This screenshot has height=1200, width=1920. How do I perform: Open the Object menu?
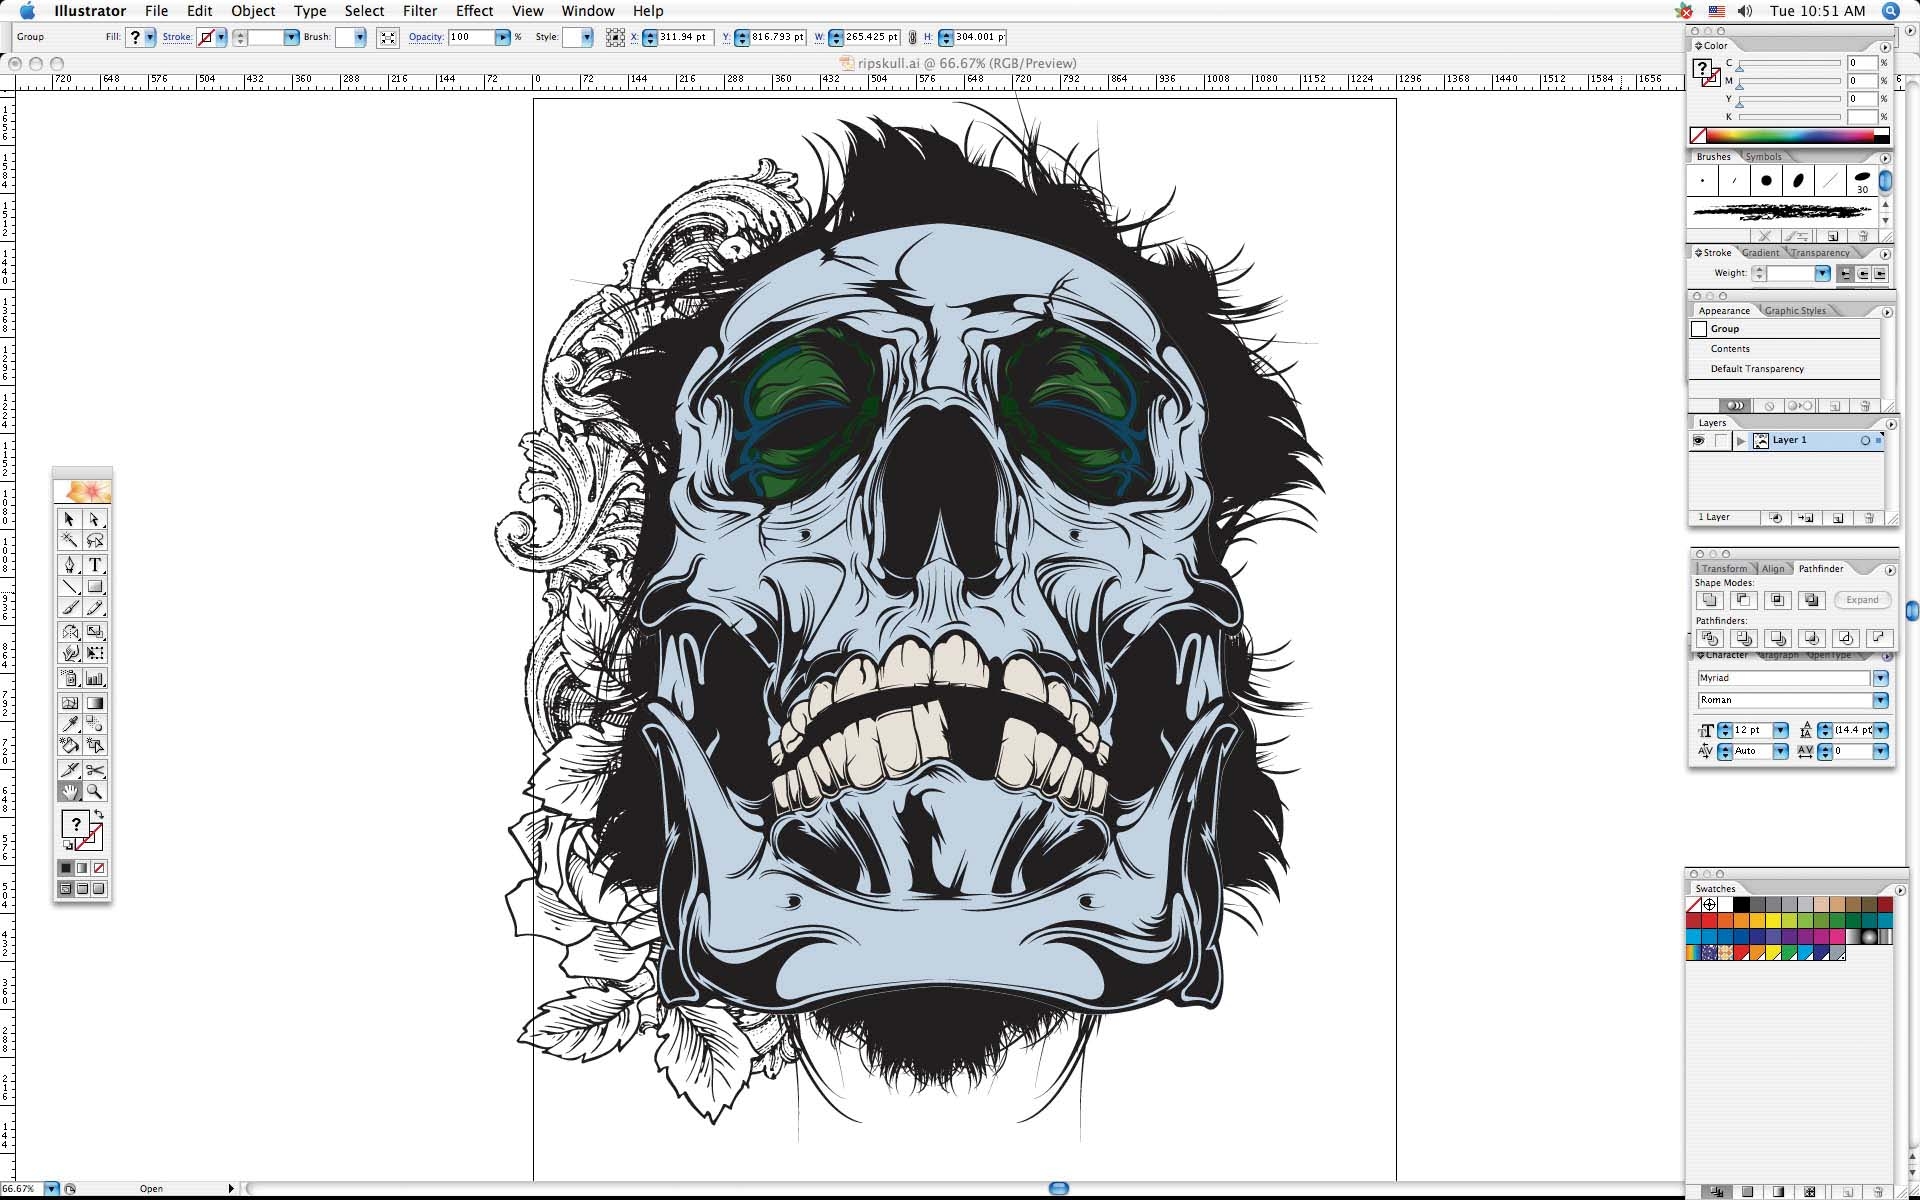(x=253, y=11)
